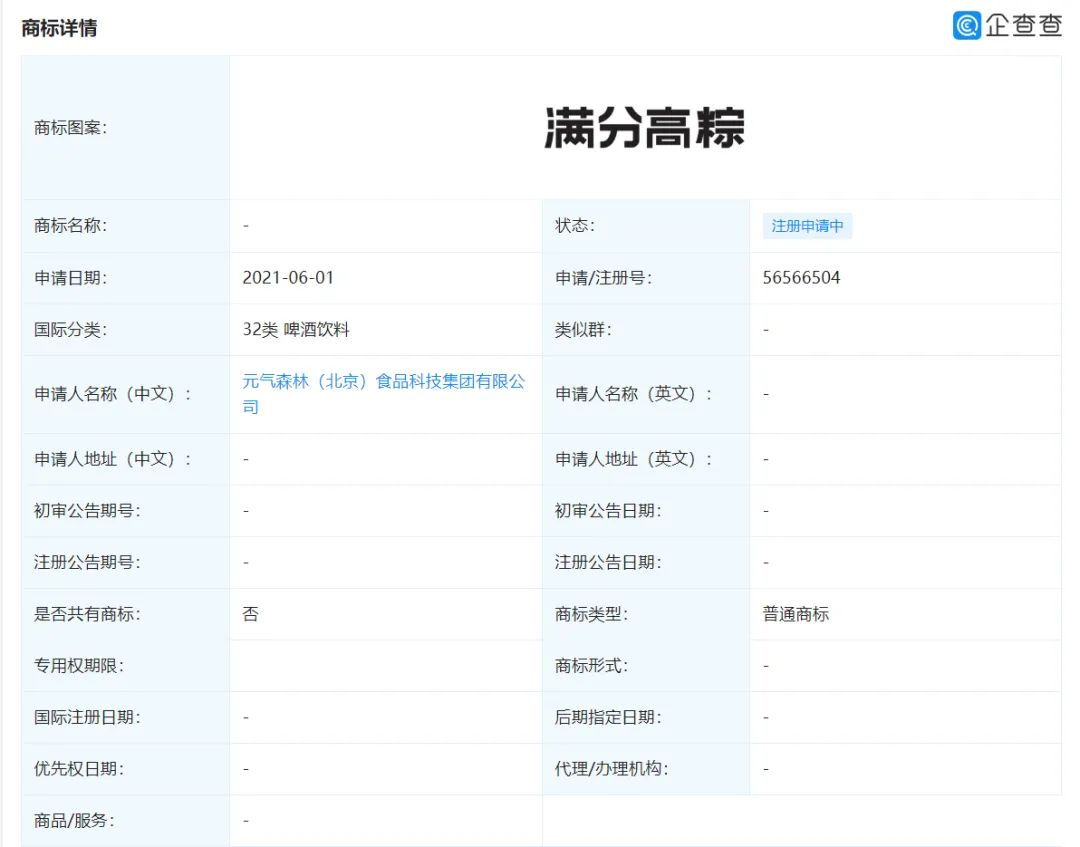
Task: Click the 状态 field label
Action: tap(575, 226)
